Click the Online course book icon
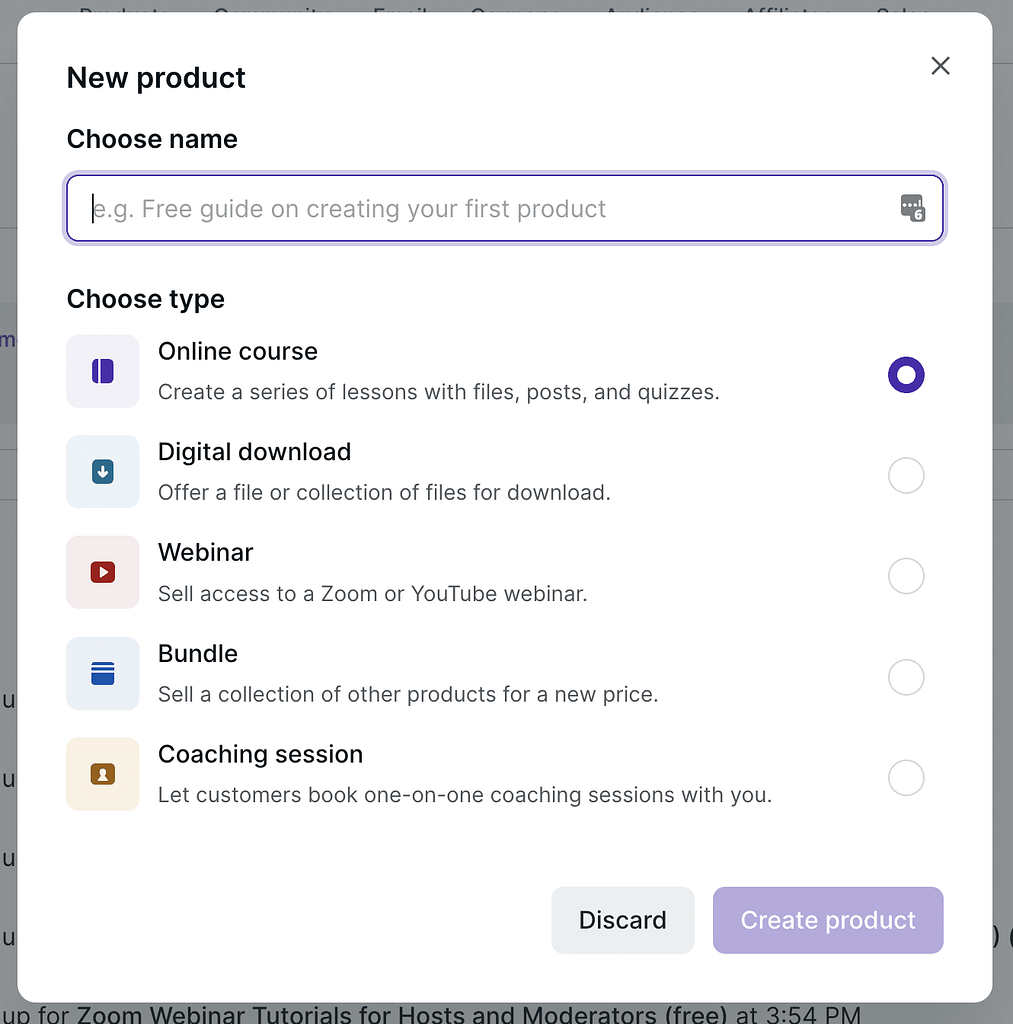Screen dimensions: 1013x1024 pos(102,371)
